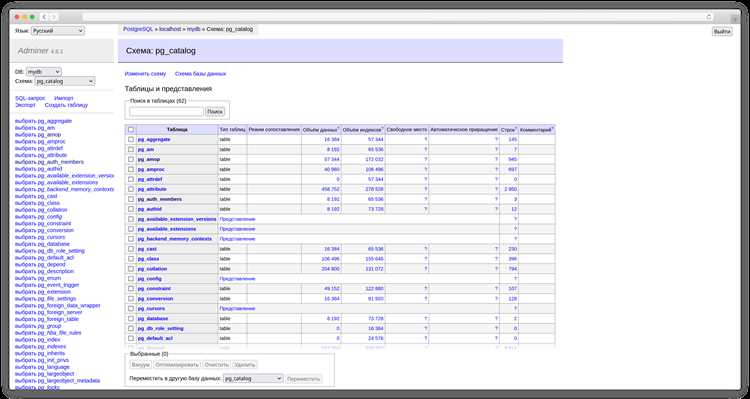Open the pg_backend_memory_contexts table link

[x=175, y=239]
